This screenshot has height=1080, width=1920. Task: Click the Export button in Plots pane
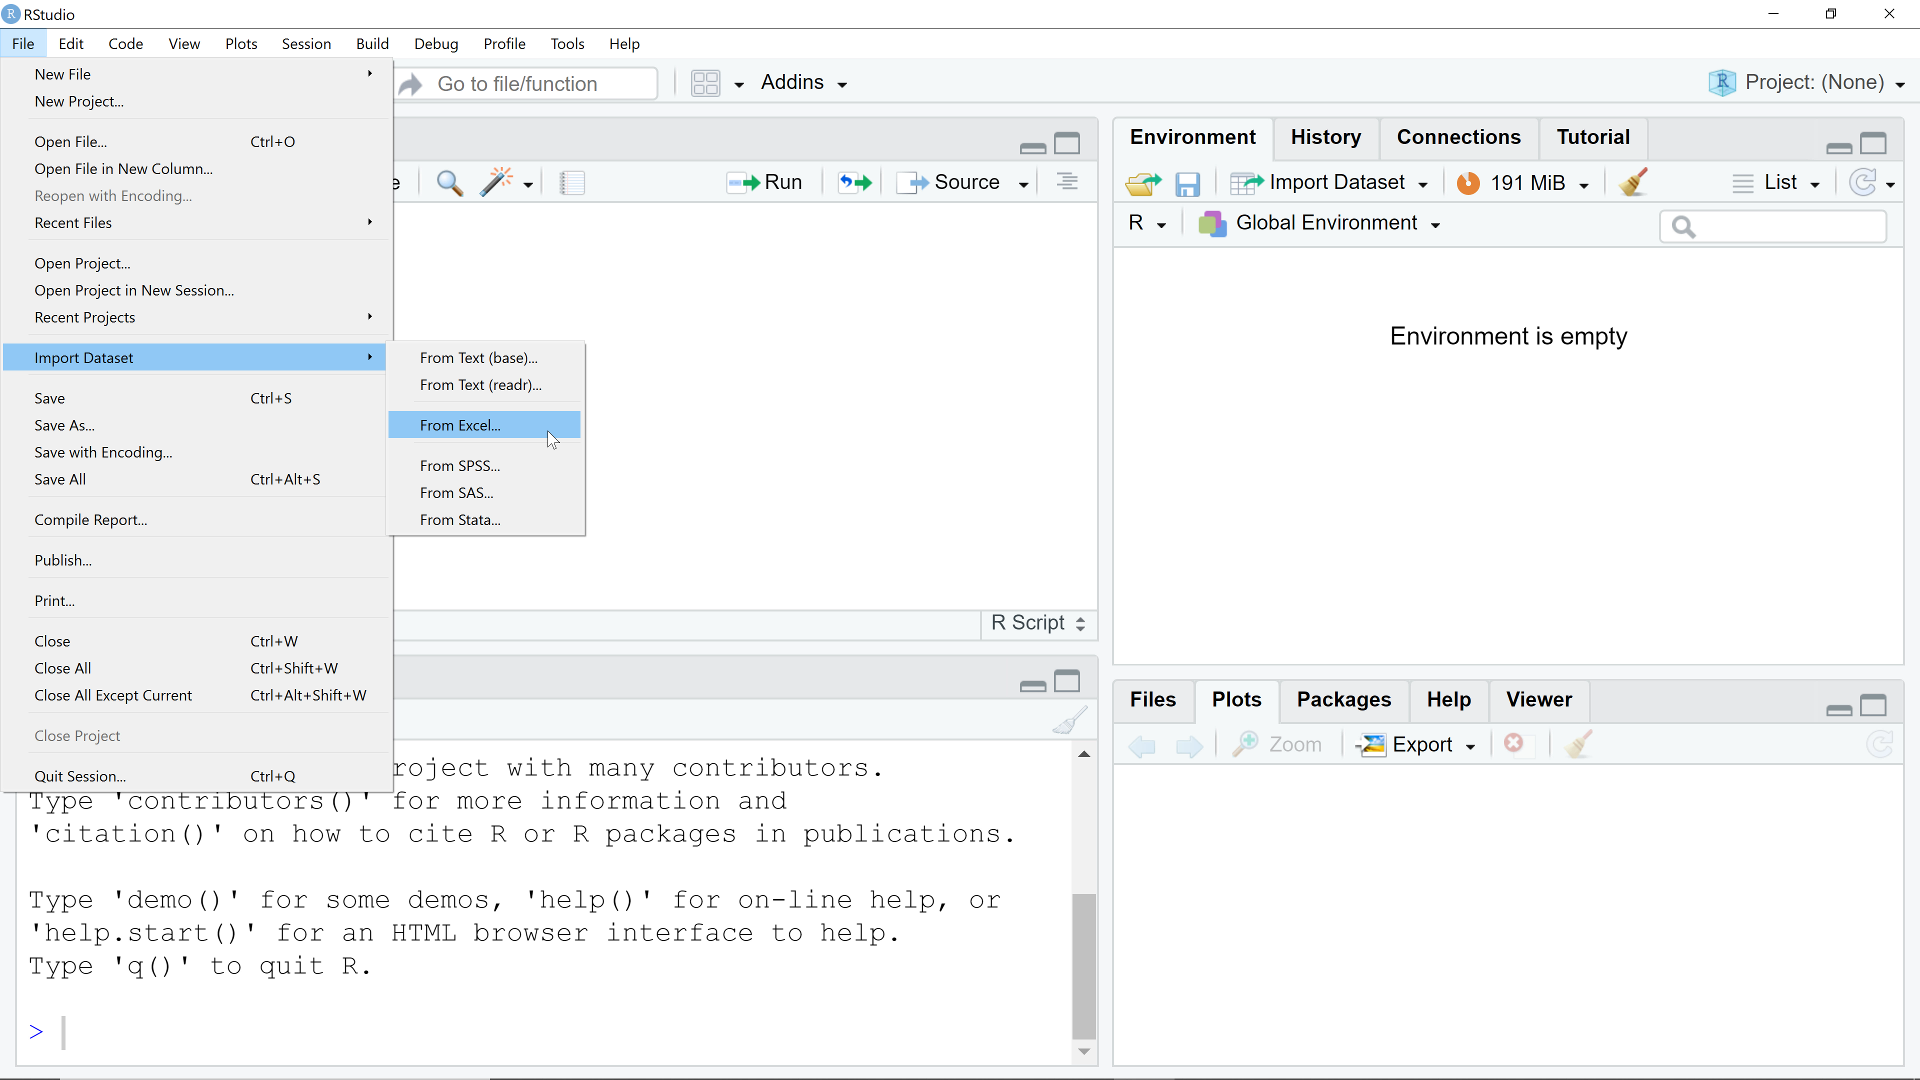click(x=1415, y=745)
